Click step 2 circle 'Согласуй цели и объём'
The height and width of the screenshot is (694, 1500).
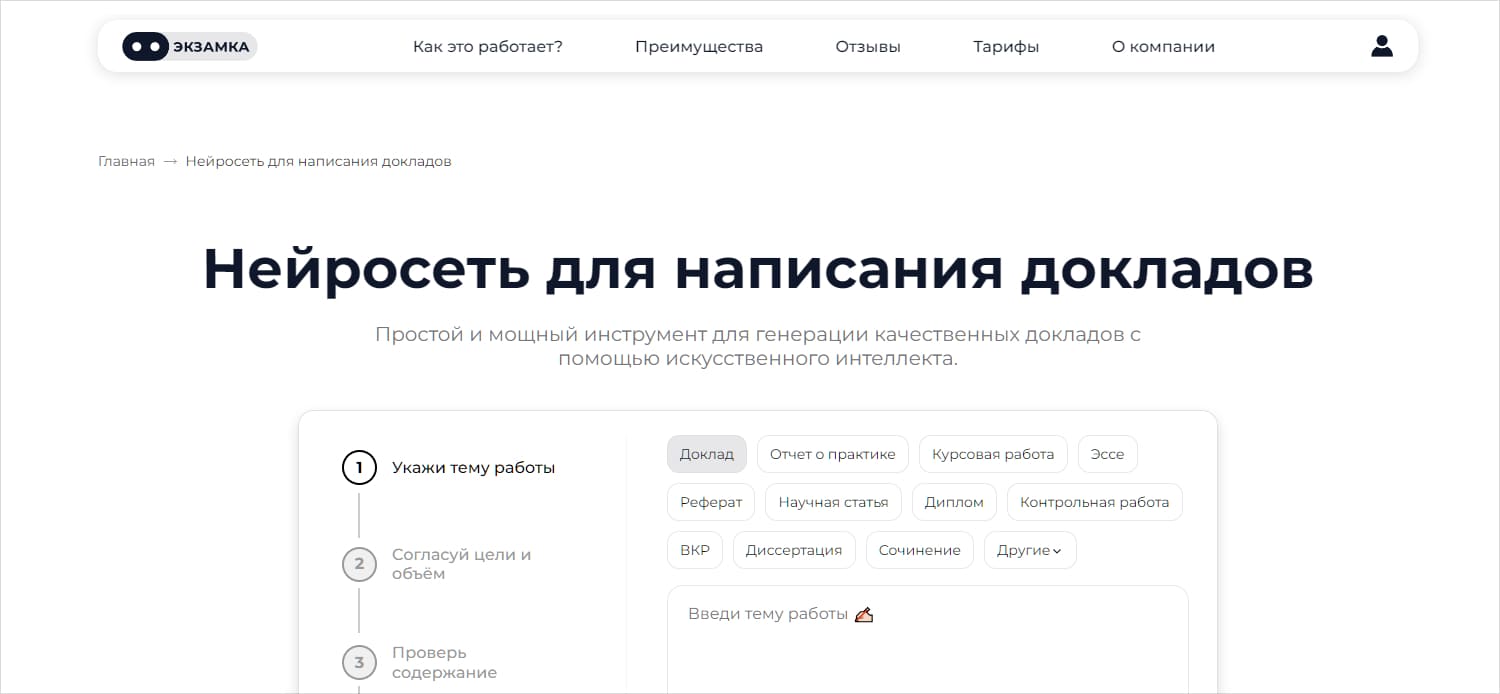[x=359, y=564]
